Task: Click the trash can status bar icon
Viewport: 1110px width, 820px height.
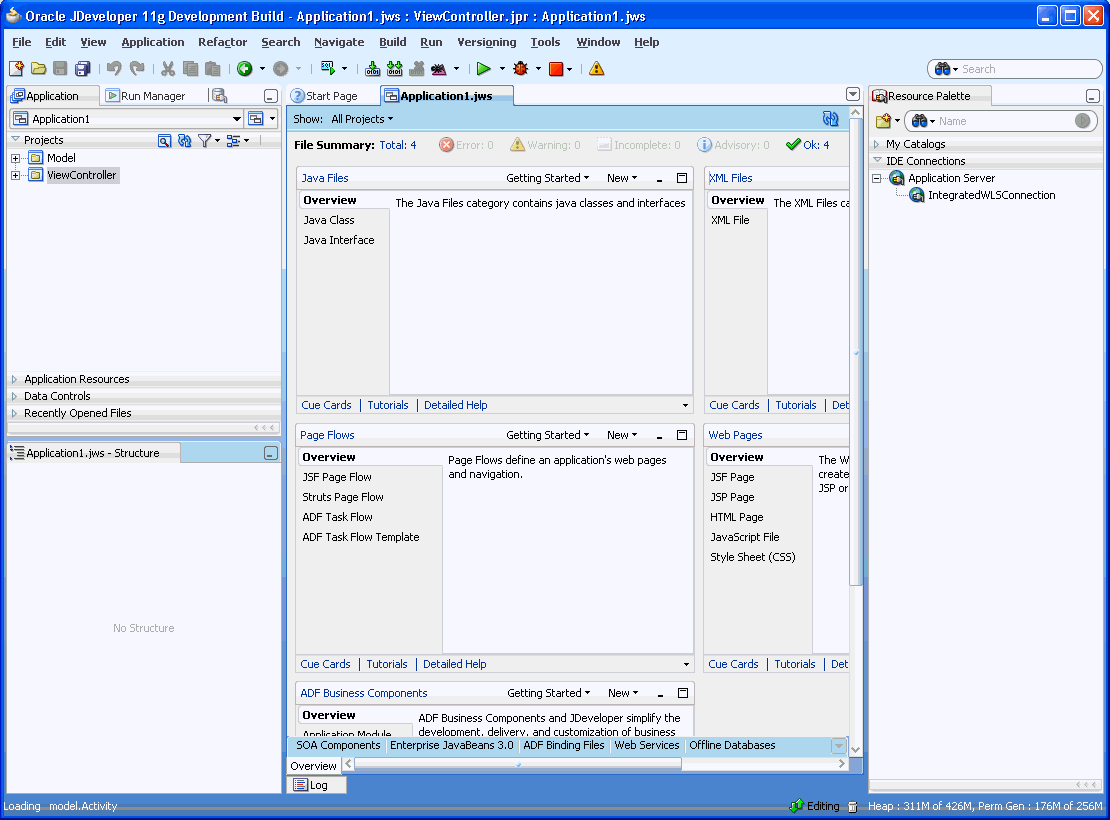Action: [x=852, y=807]
